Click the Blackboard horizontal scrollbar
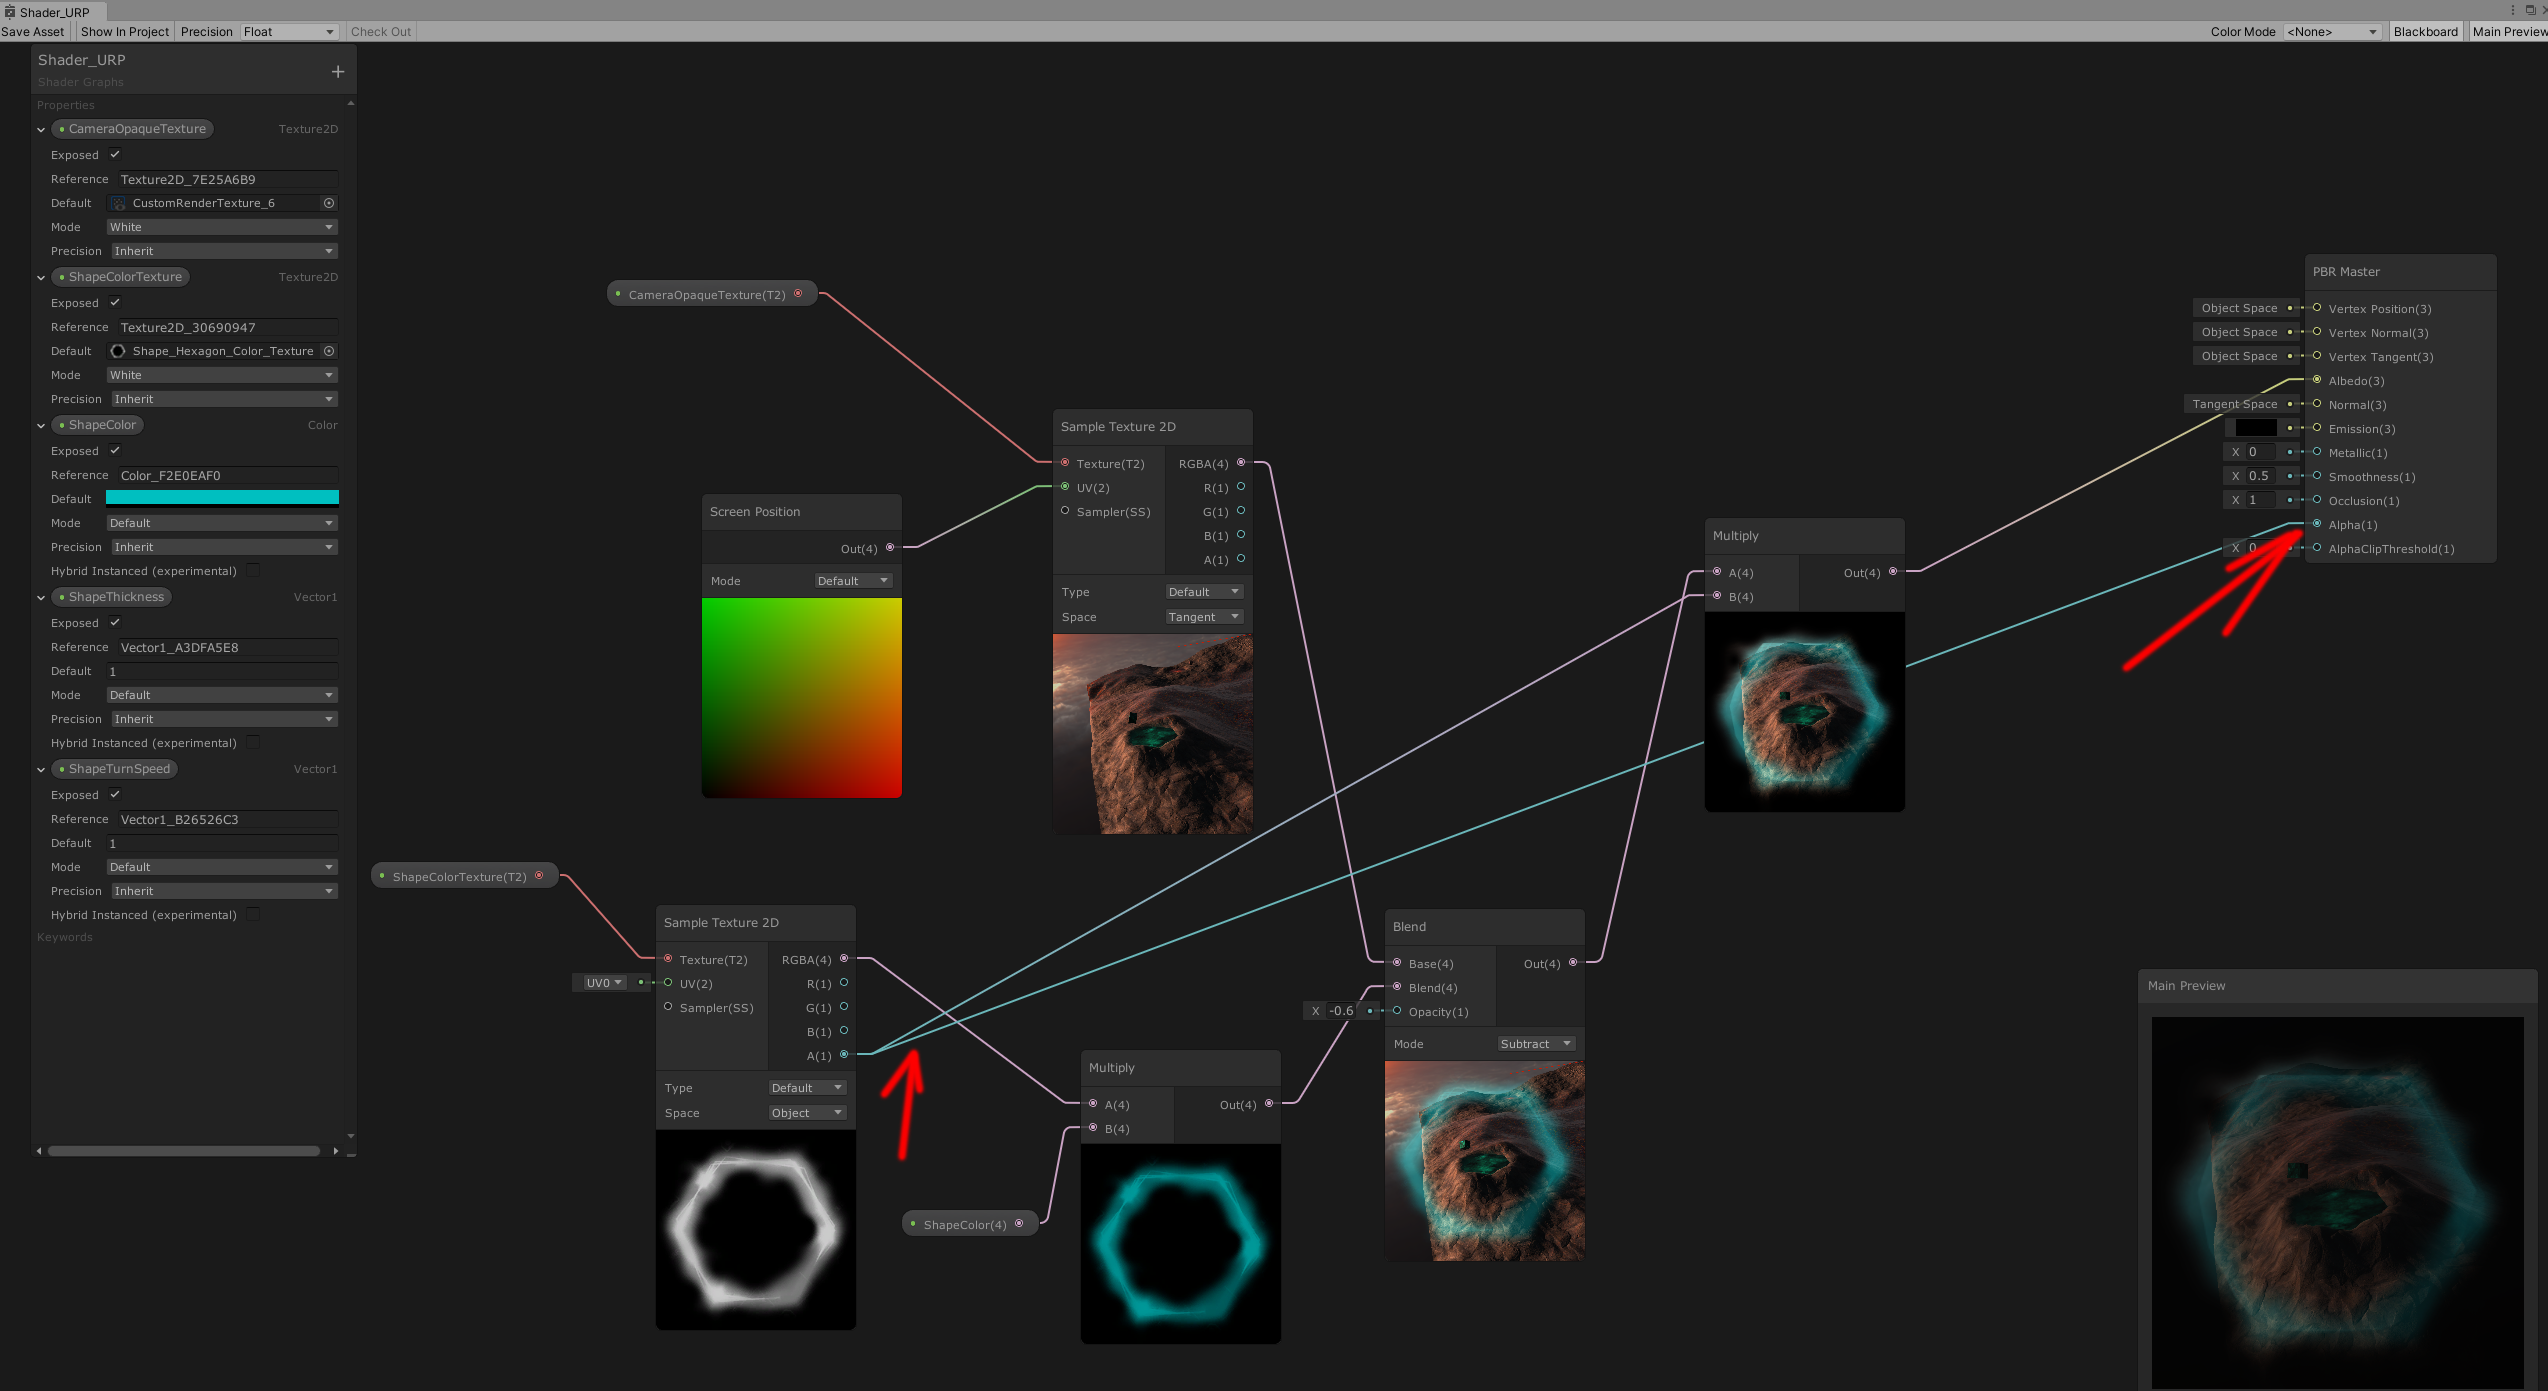 (x=184, y=1151)
